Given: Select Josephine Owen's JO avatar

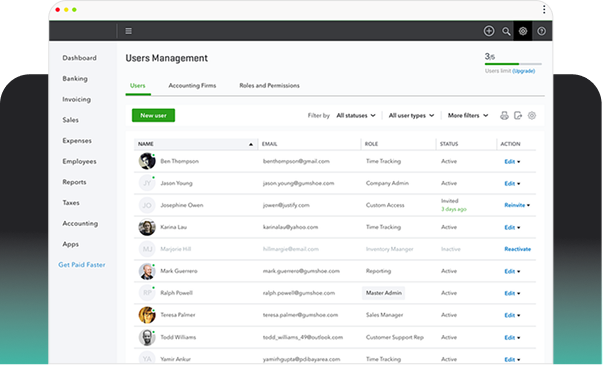Looking at the screenshot, I should point(147,205).
